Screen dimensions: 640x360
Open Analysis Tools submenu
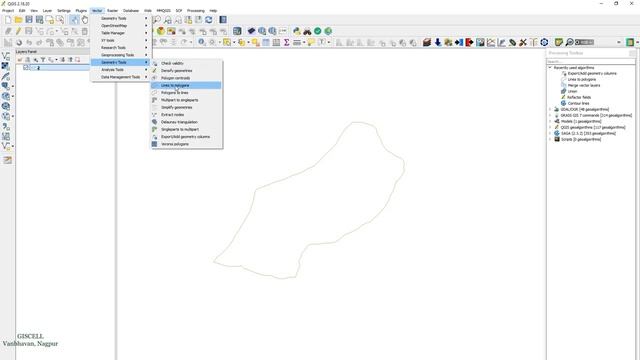pyautogui.click(x=121, y=70)
